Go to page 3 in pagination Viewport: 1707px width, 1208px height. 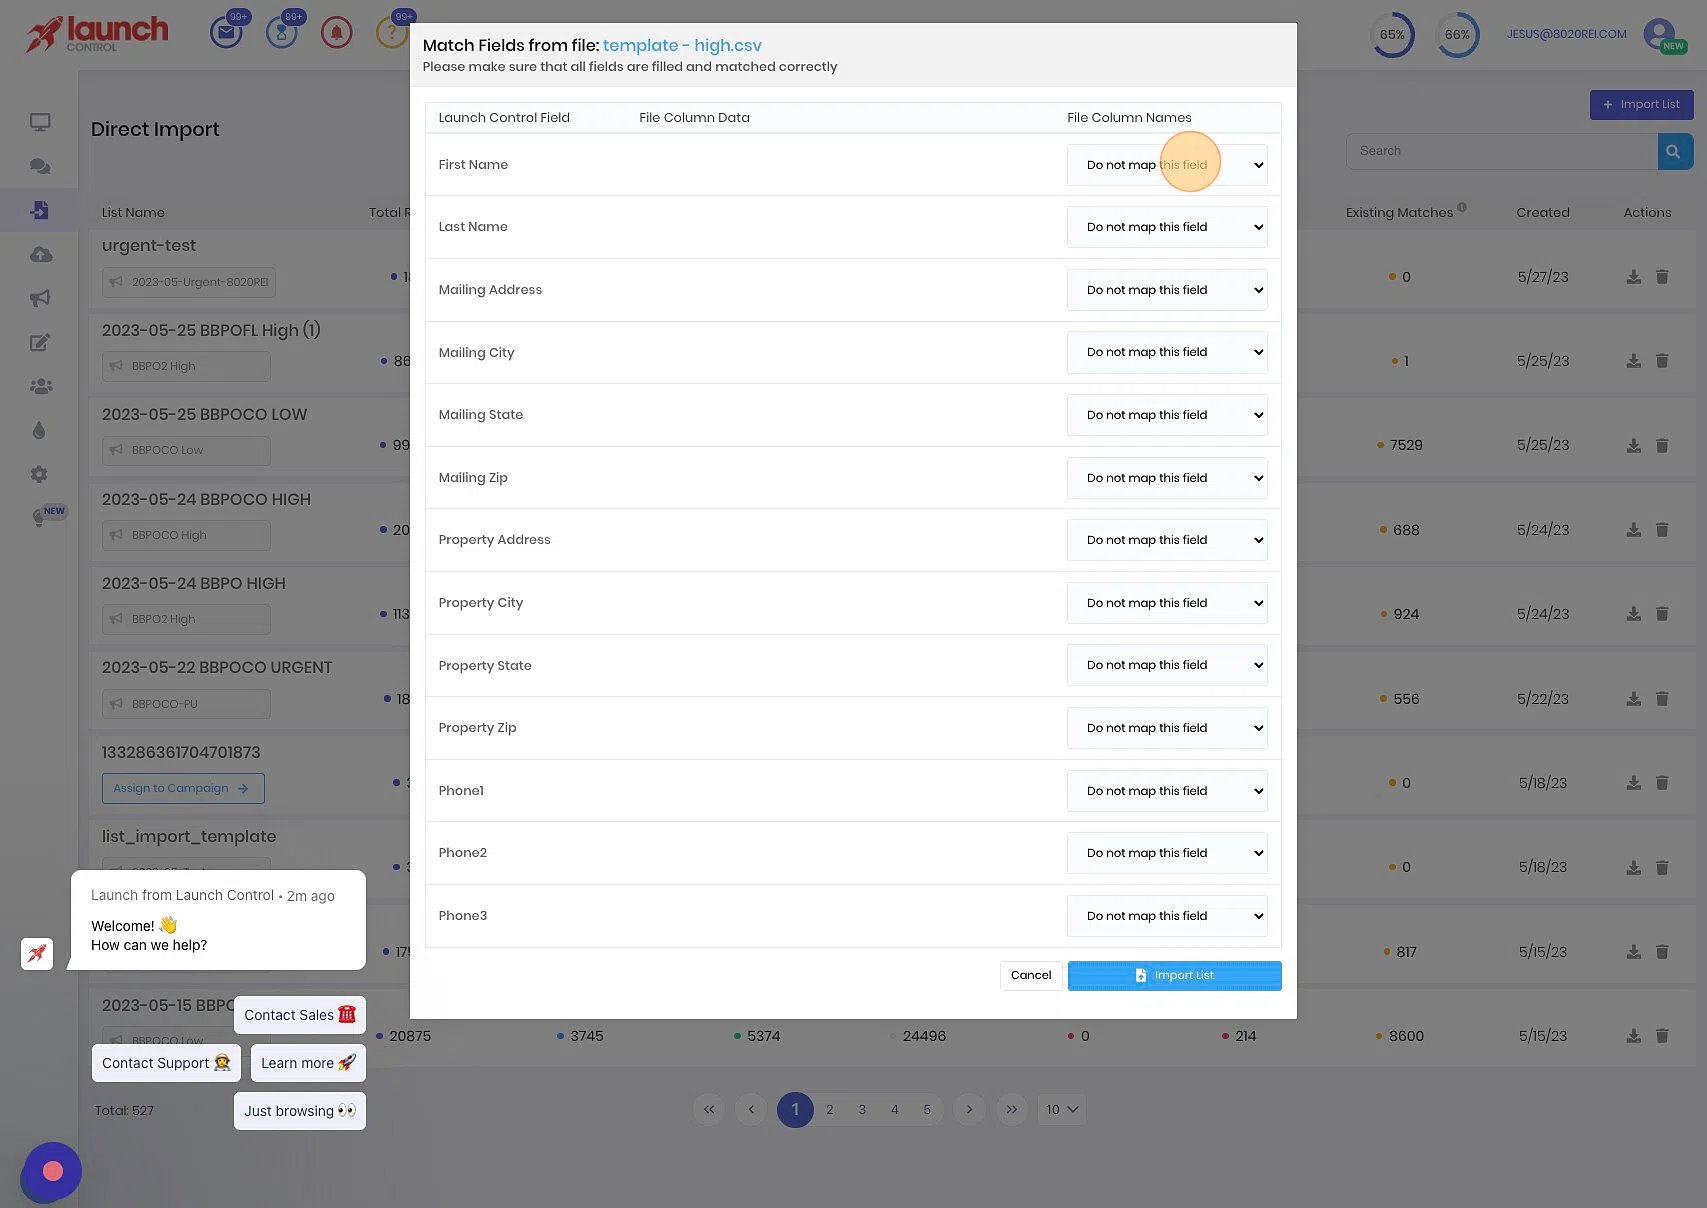(862, 1109)
